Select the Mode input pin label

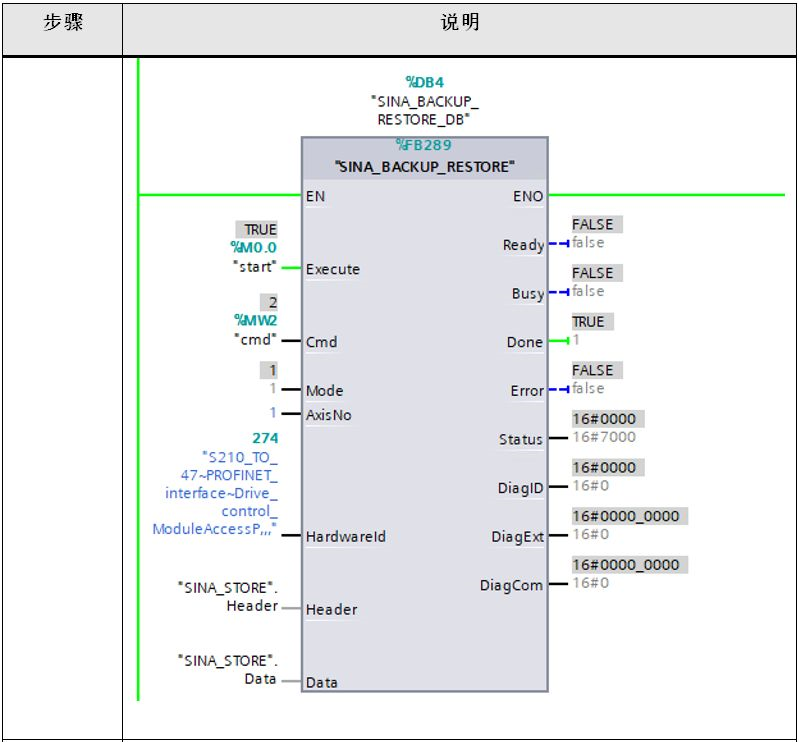(324, 391)
